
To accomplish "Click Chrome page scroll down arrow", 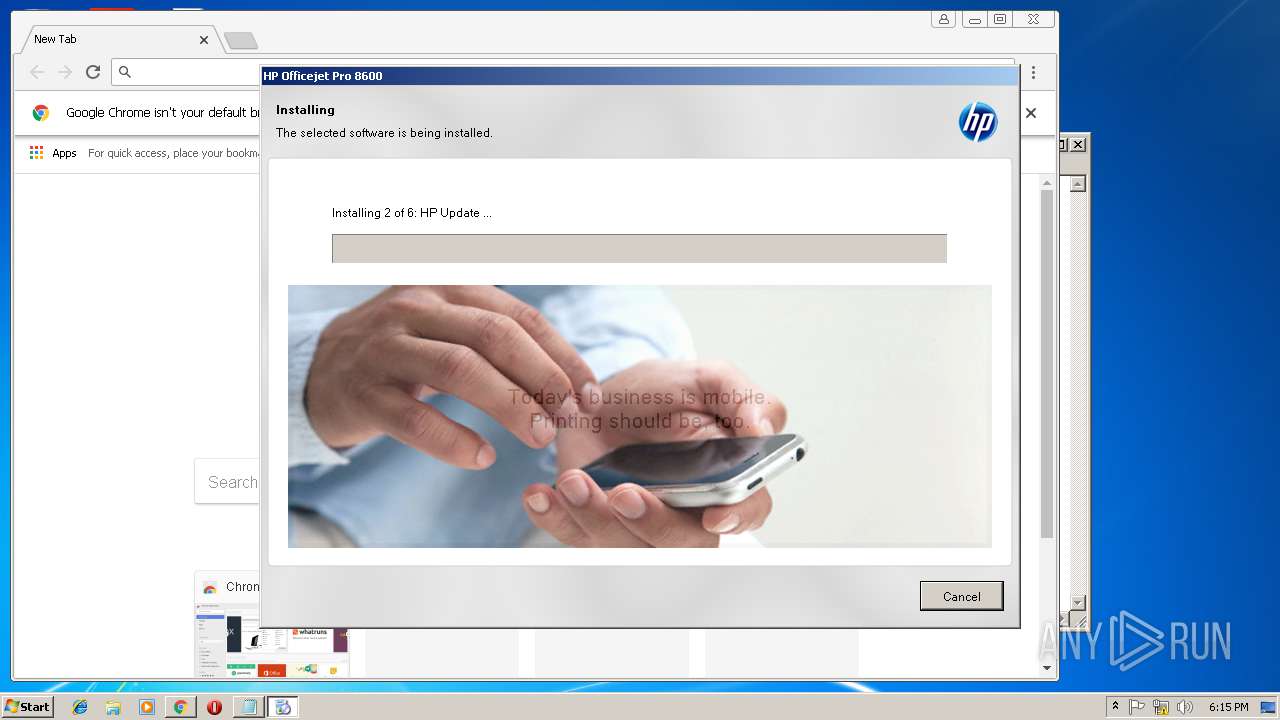I will [x=1047, y=668].
